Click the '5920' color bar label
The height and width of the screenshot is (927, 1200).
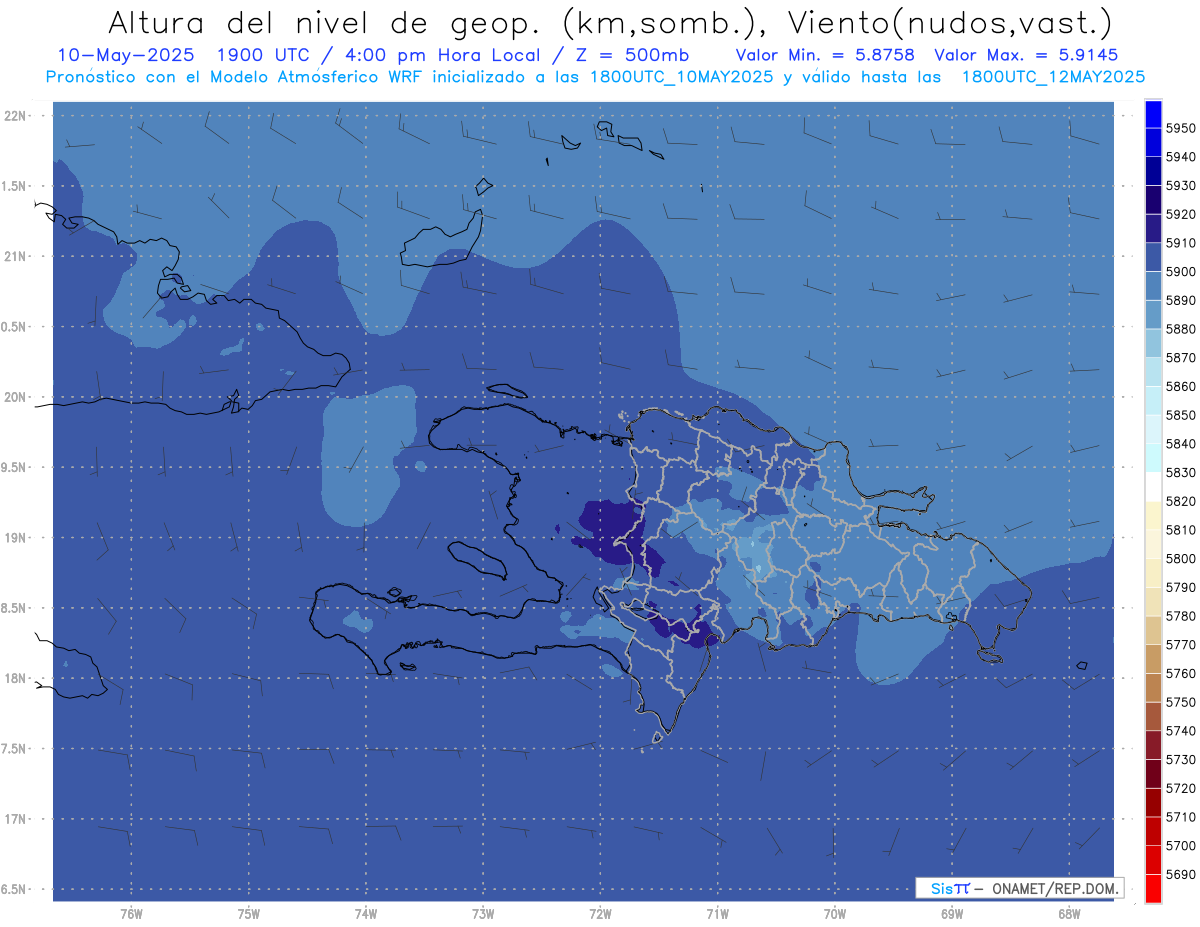click(x=1180, y=214)
